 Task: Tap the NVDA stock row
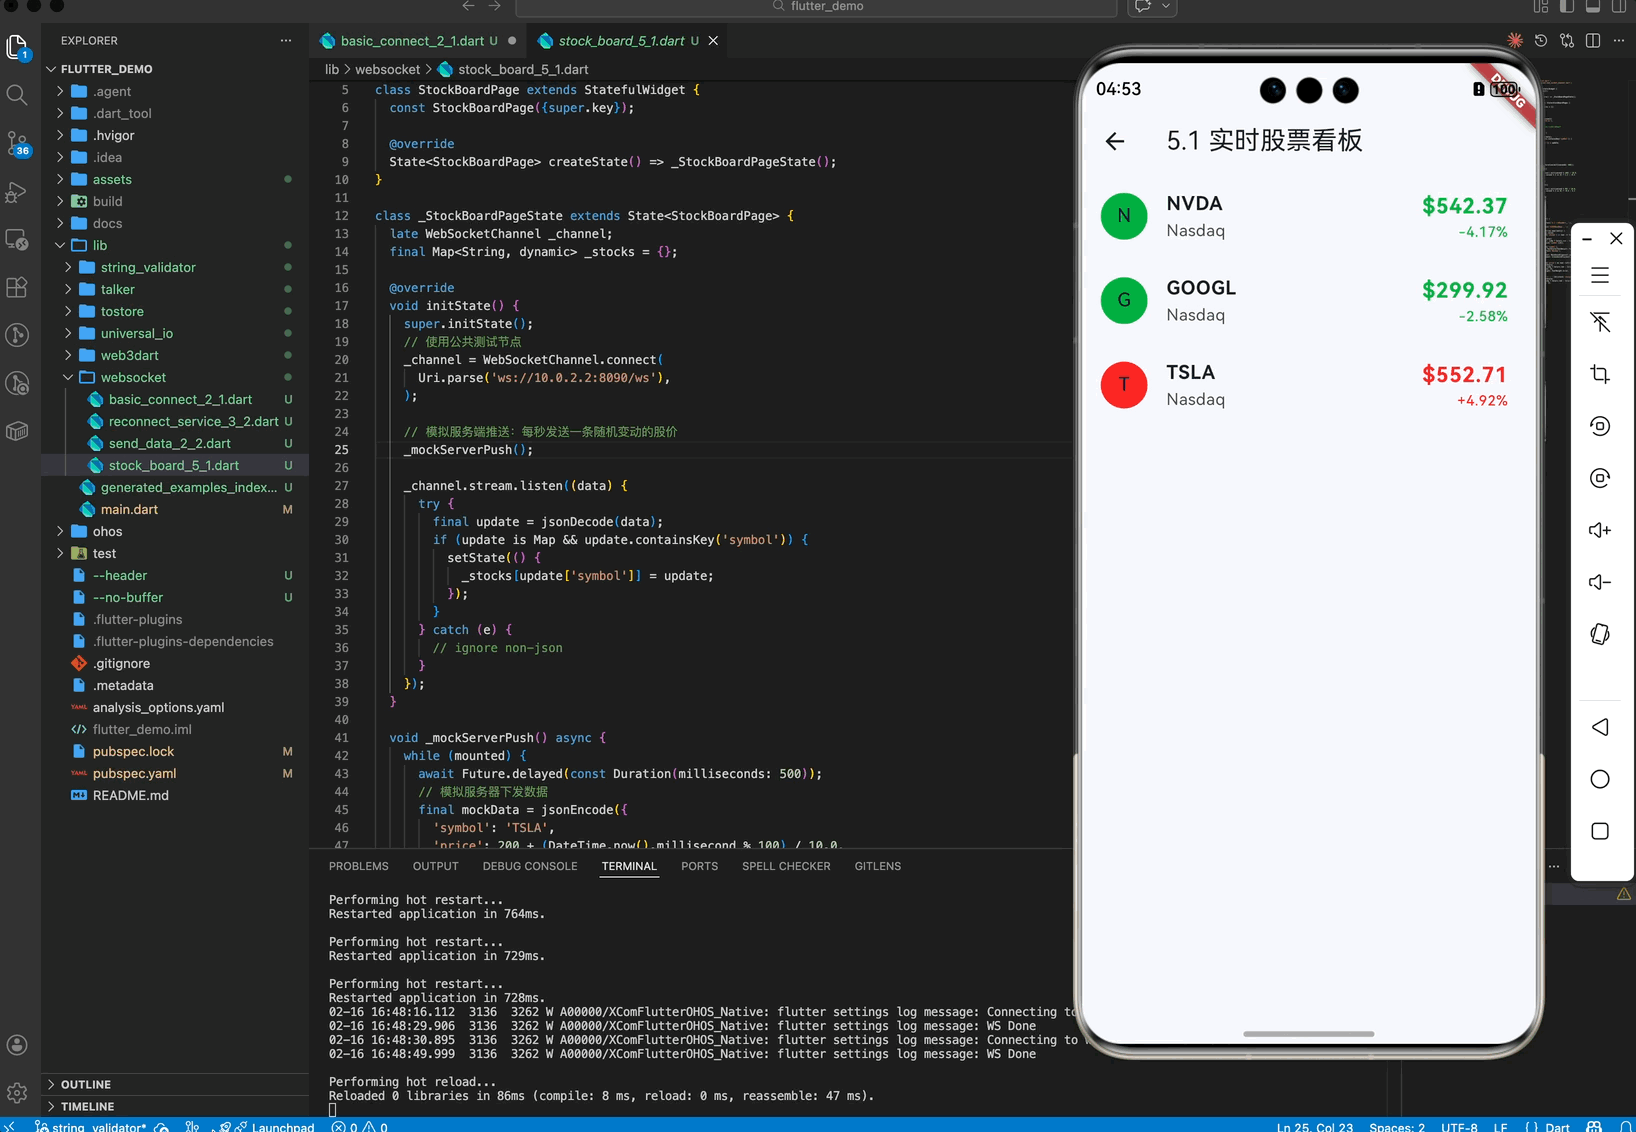pos(1308,216)
